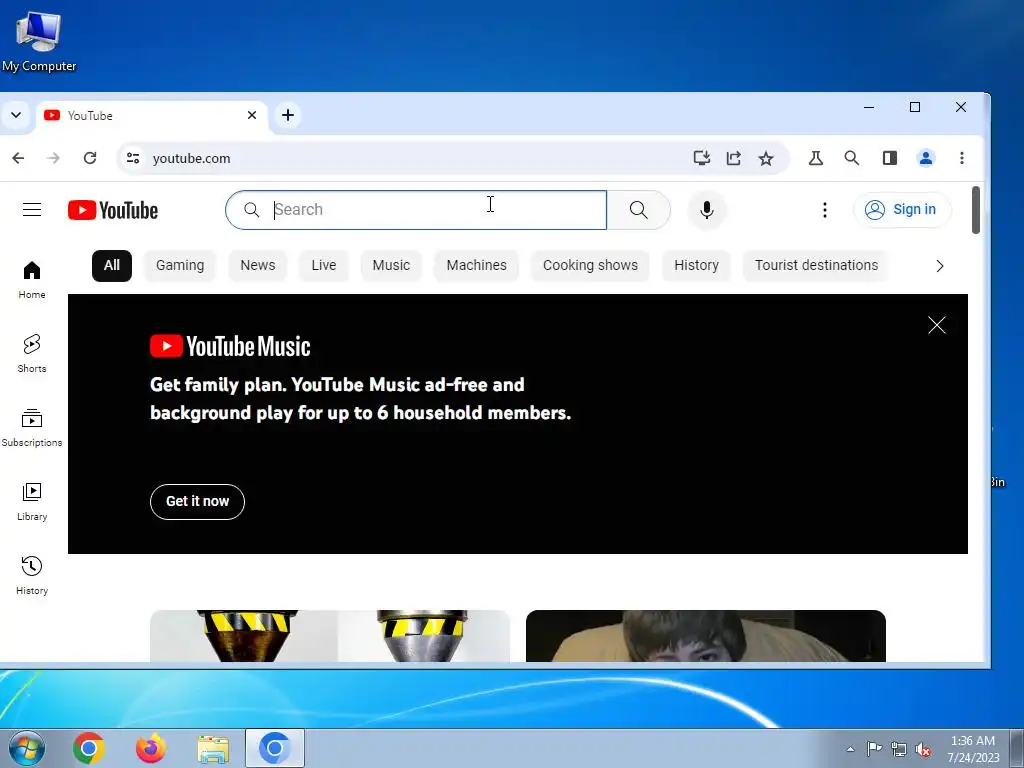Open Chrome Labs flask icon
This screenshot has width=1024, height=768.
[816, 158]
